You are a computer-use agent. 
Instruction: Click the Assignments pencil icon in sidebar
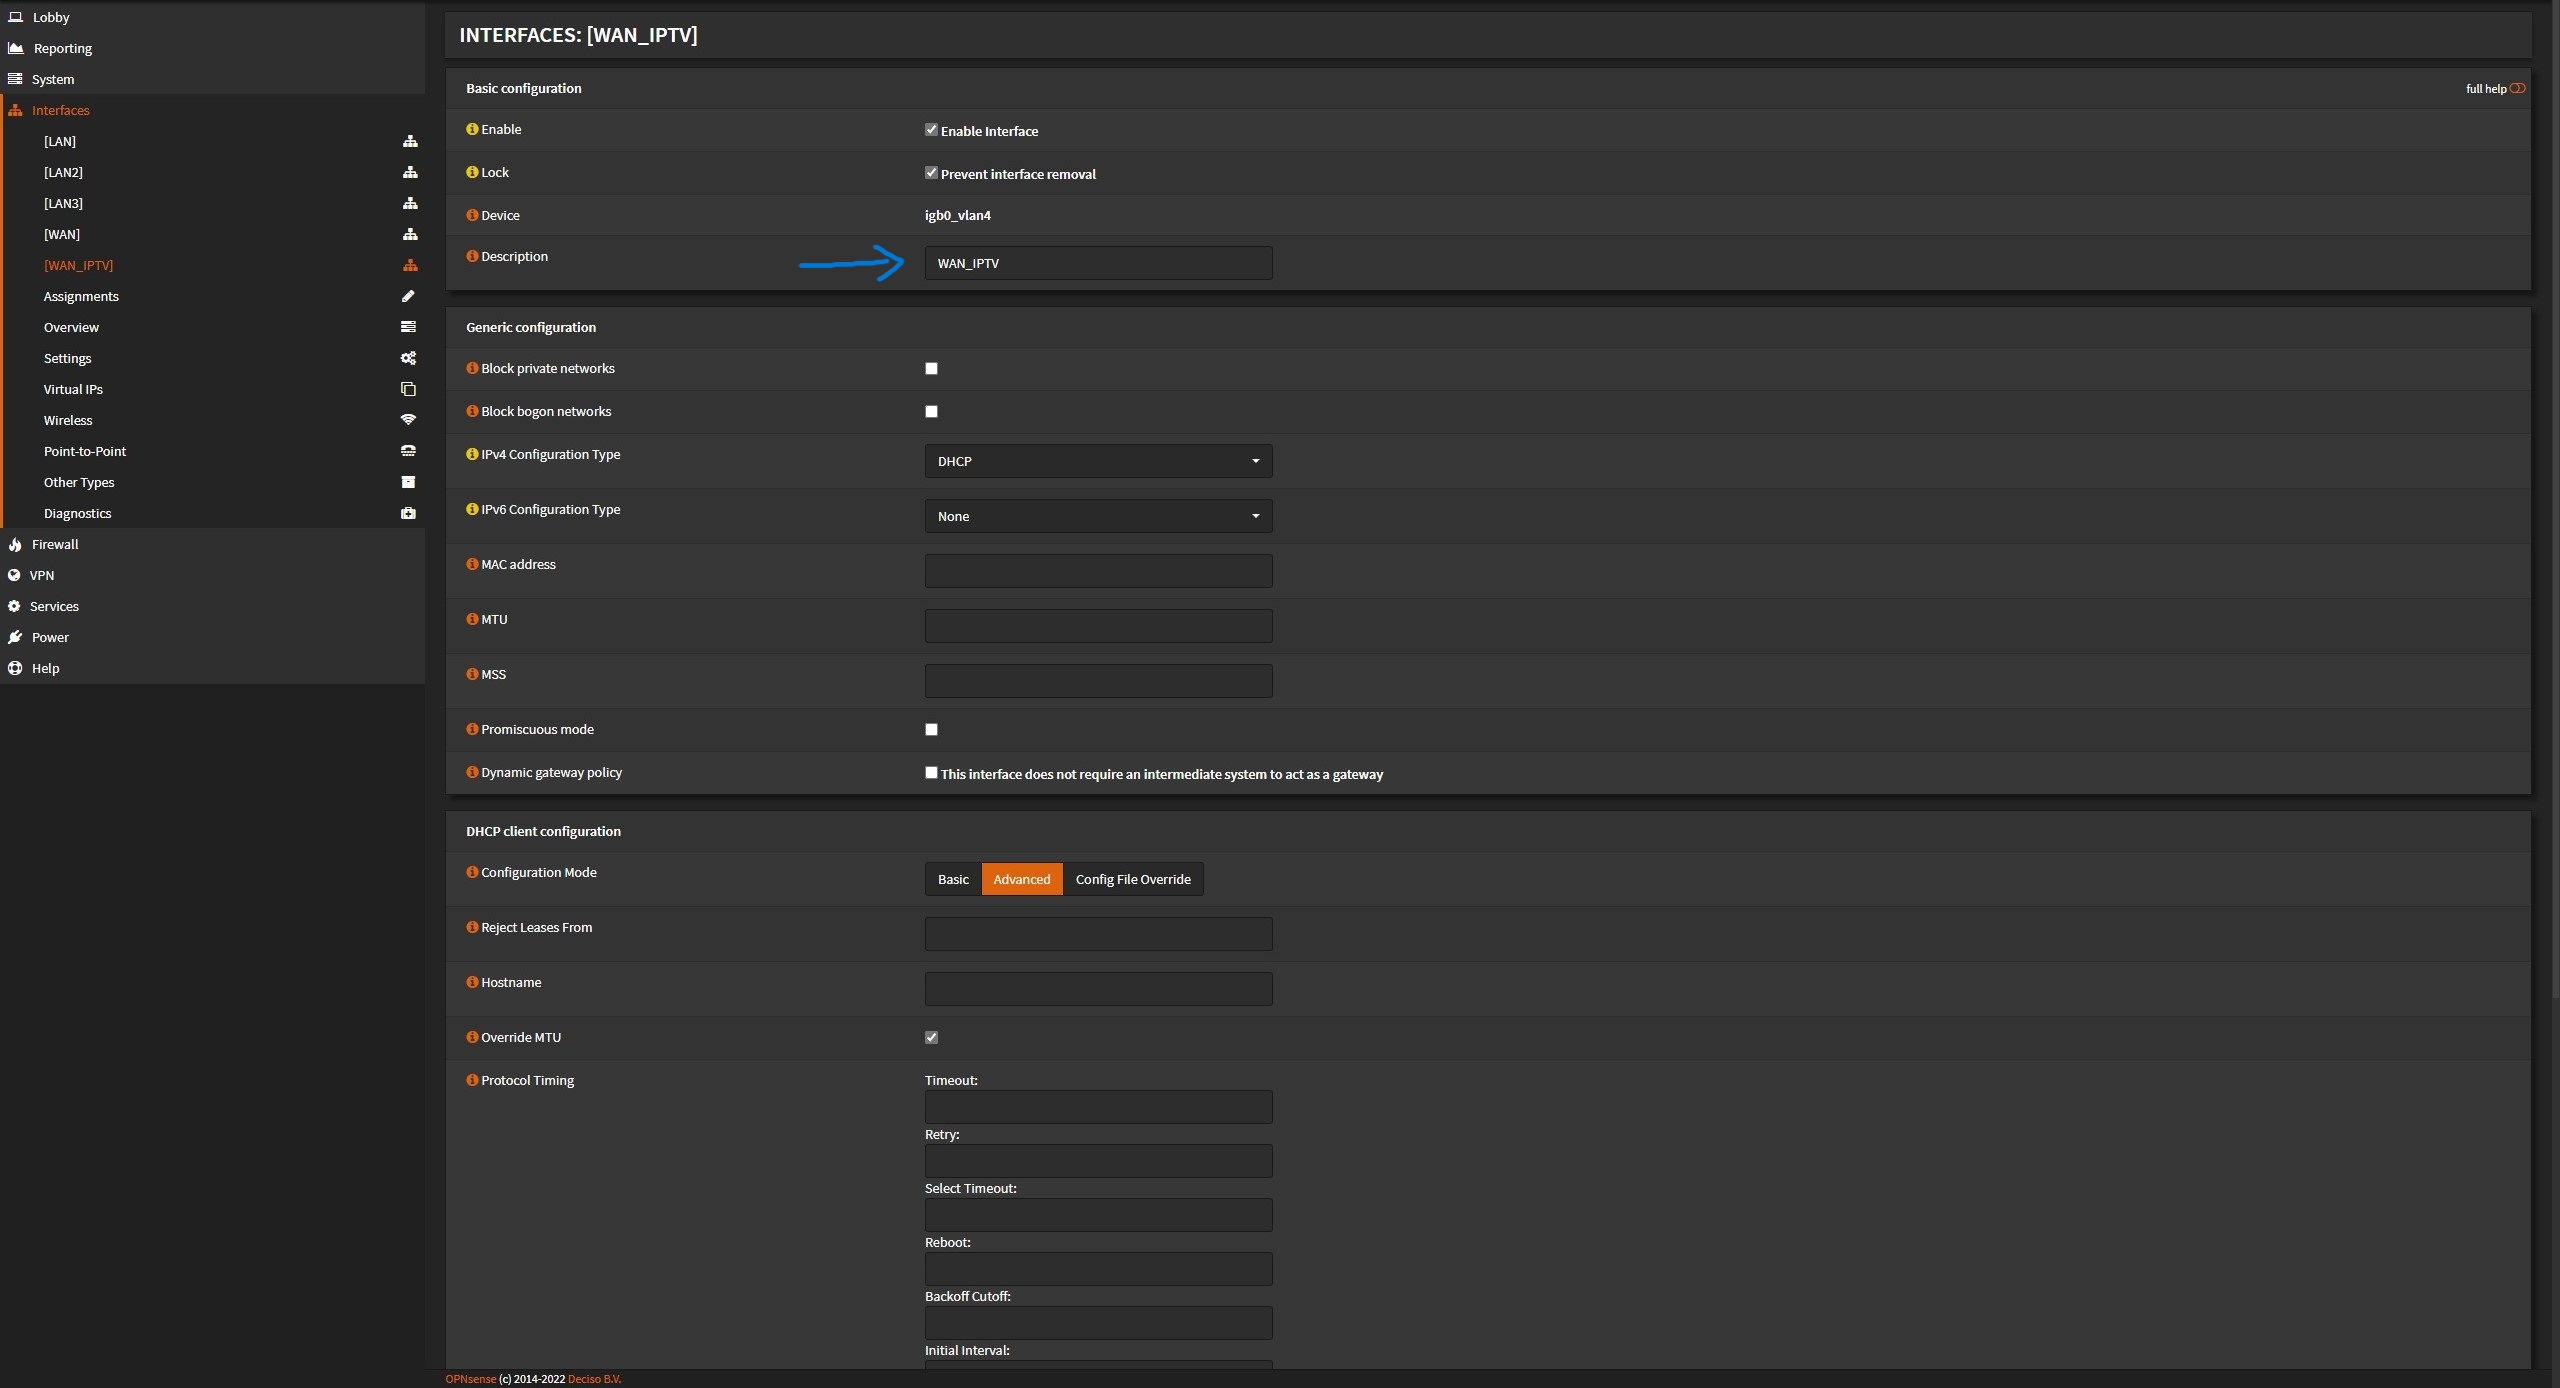[x=408, y=296]
